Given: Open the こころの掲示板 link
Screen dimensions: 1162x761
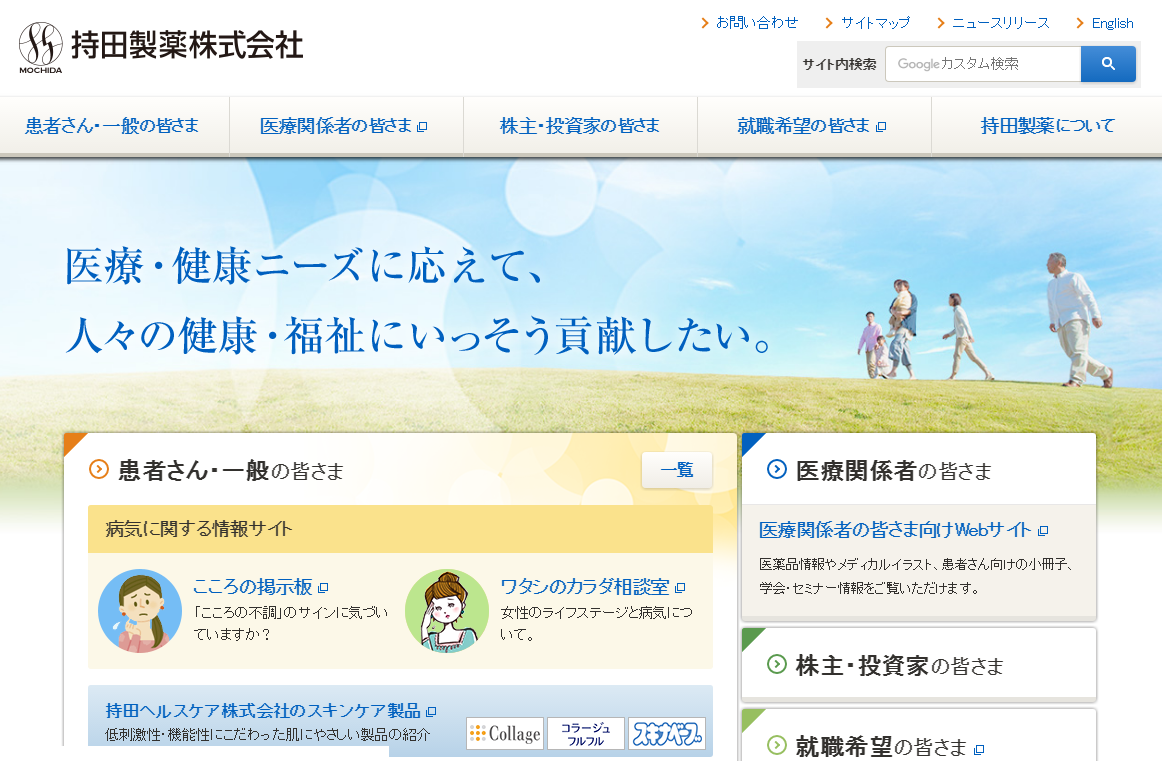Looking at the screenshot, I should [252, 587].
